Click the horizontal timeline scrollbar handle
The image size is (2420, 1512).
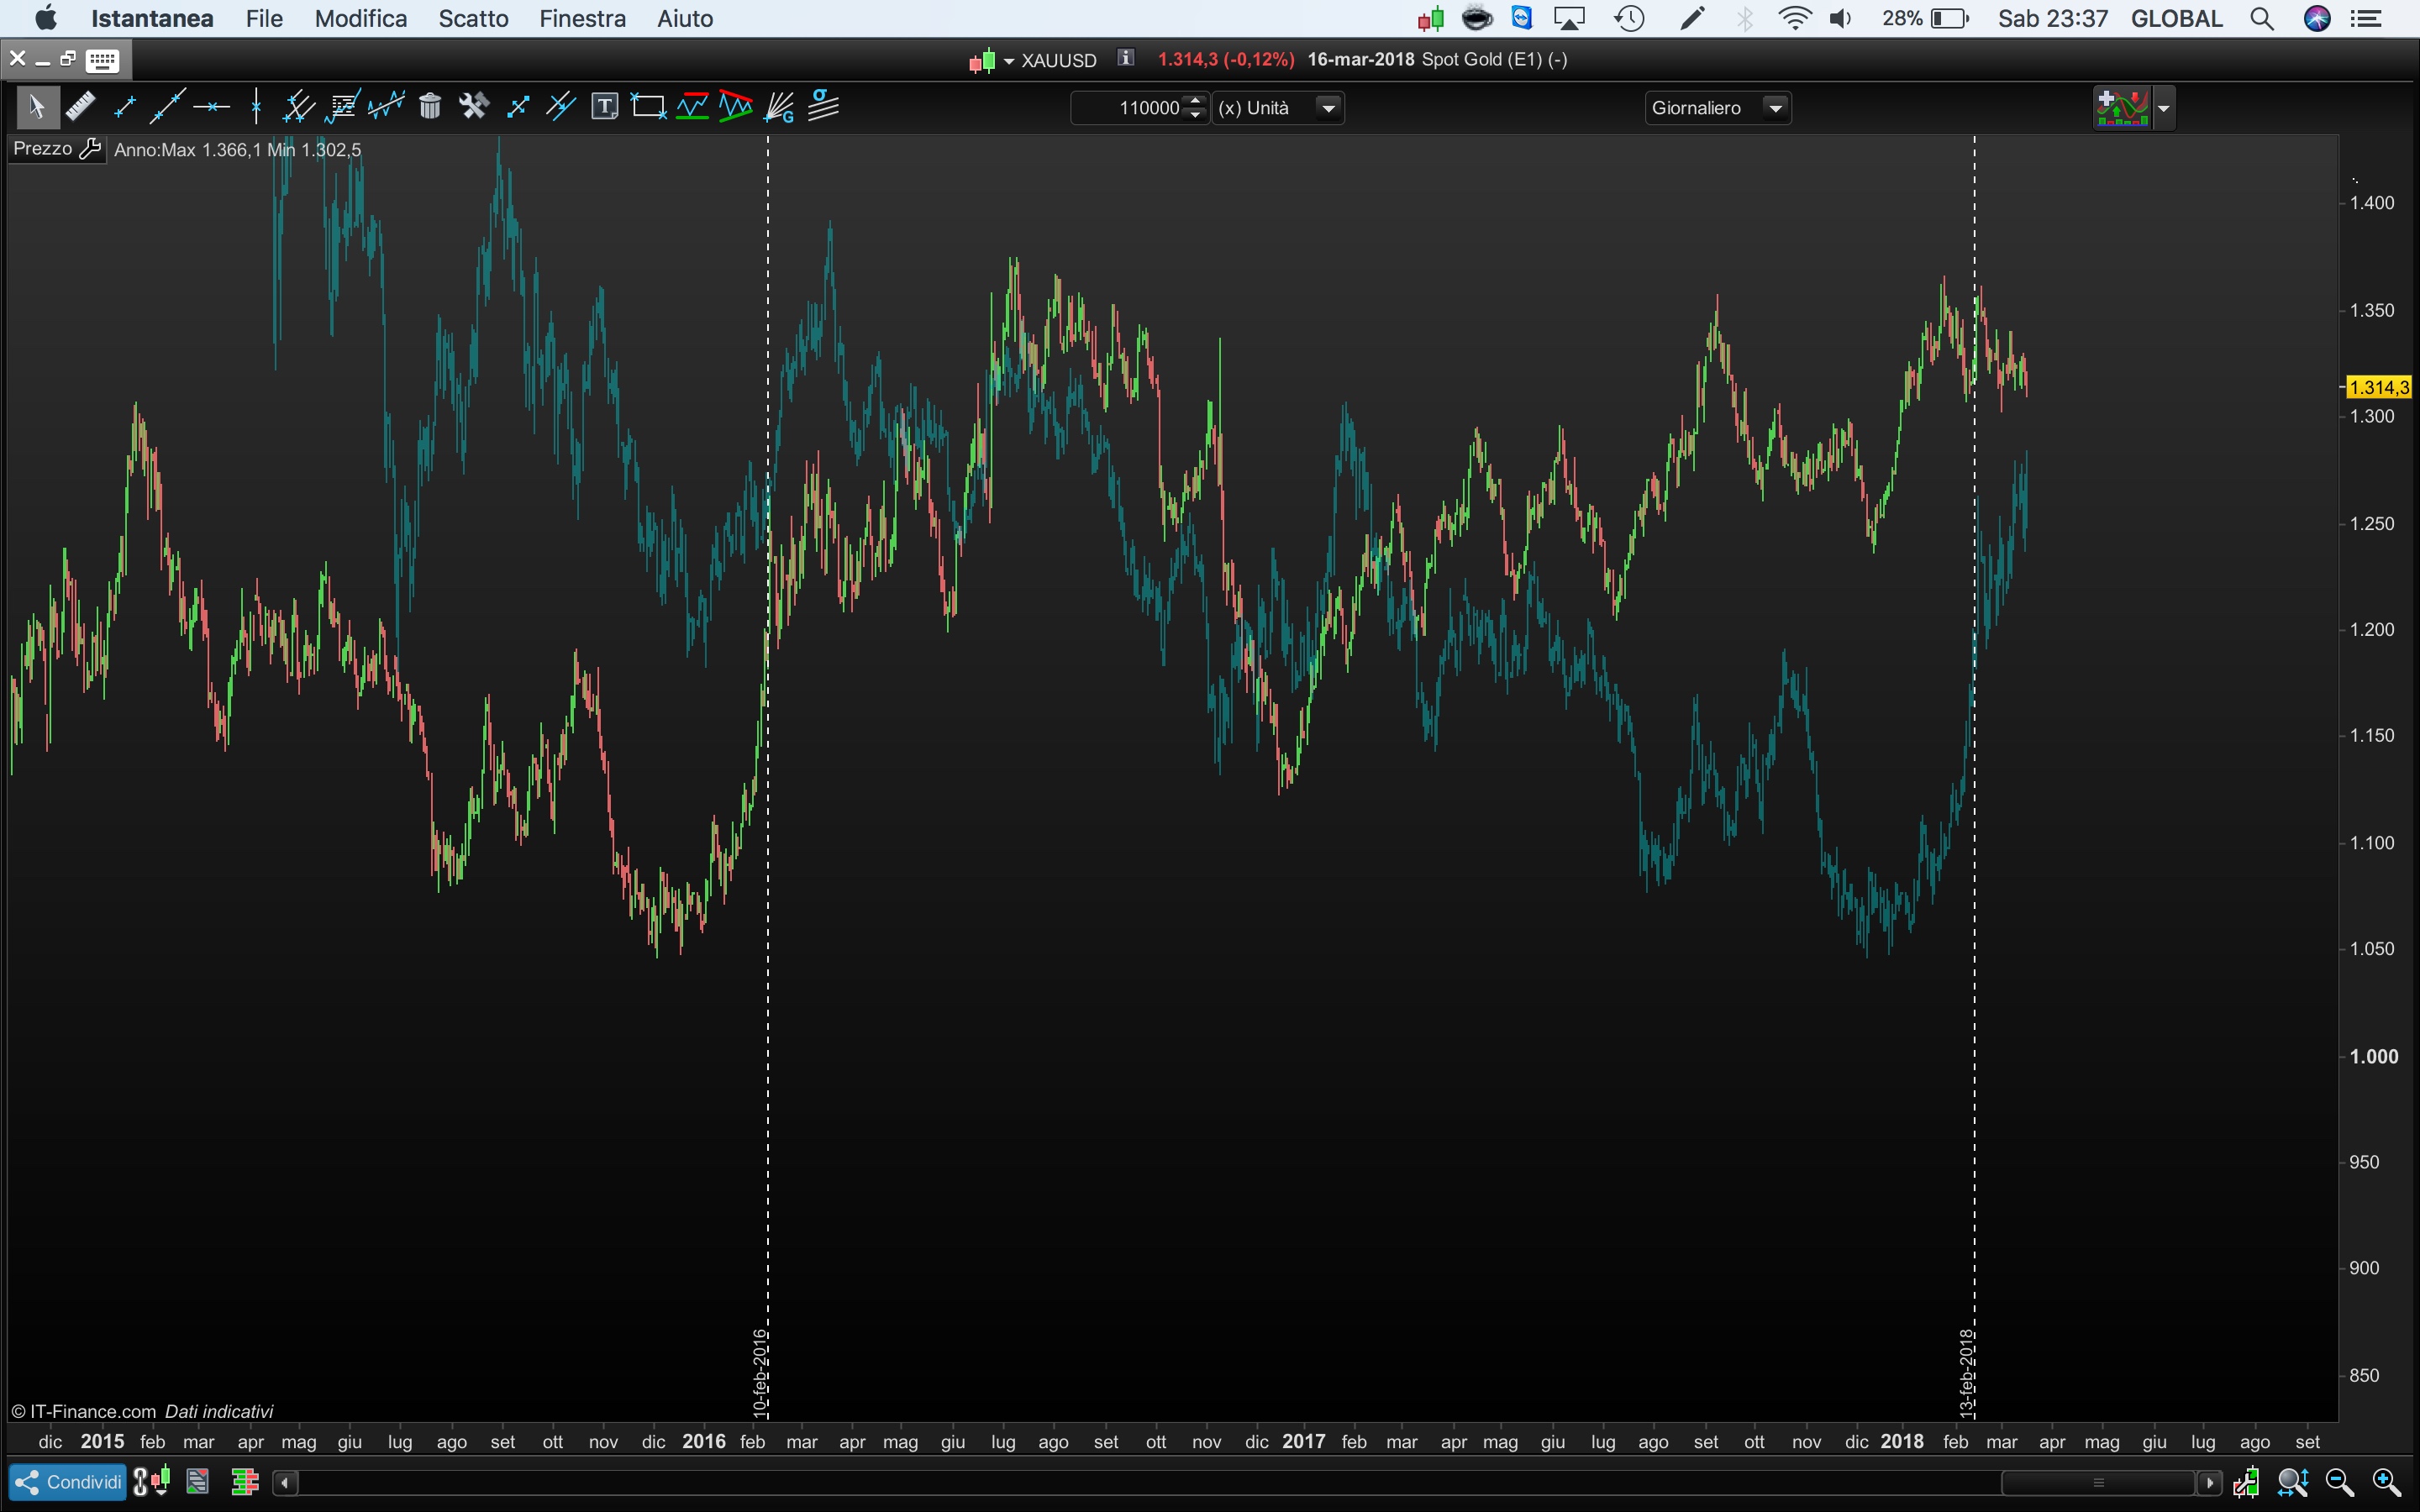tap(2098, 1482)
